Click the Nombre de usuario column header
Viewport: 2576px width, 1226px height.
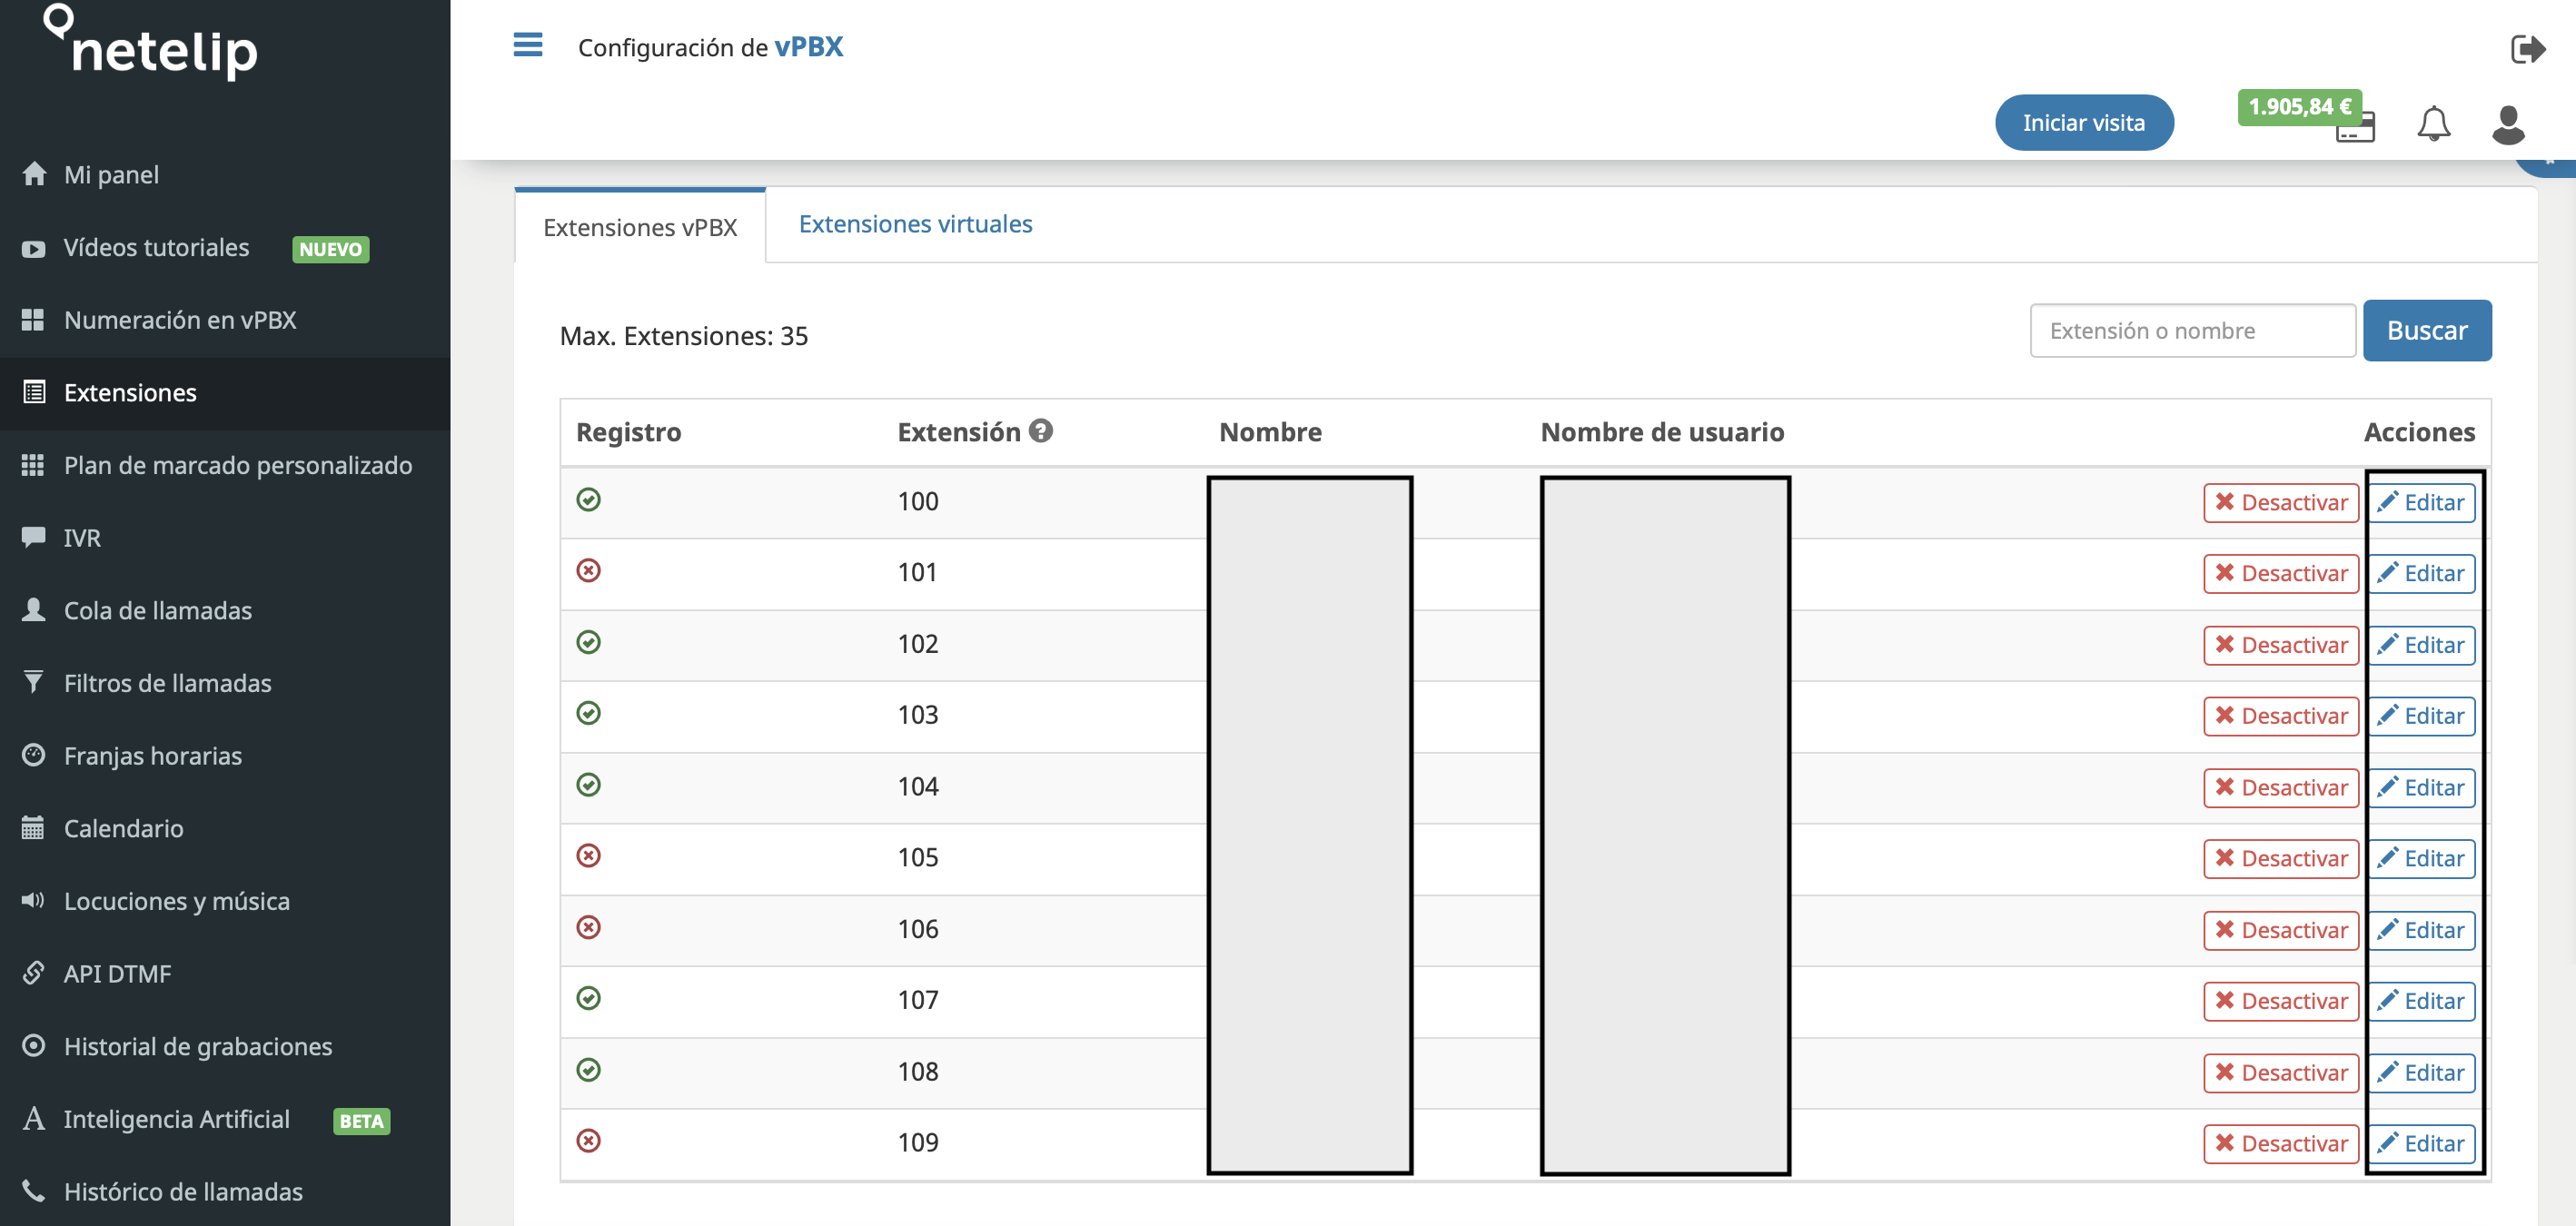pyautogui.click(x=1662, y=432)
